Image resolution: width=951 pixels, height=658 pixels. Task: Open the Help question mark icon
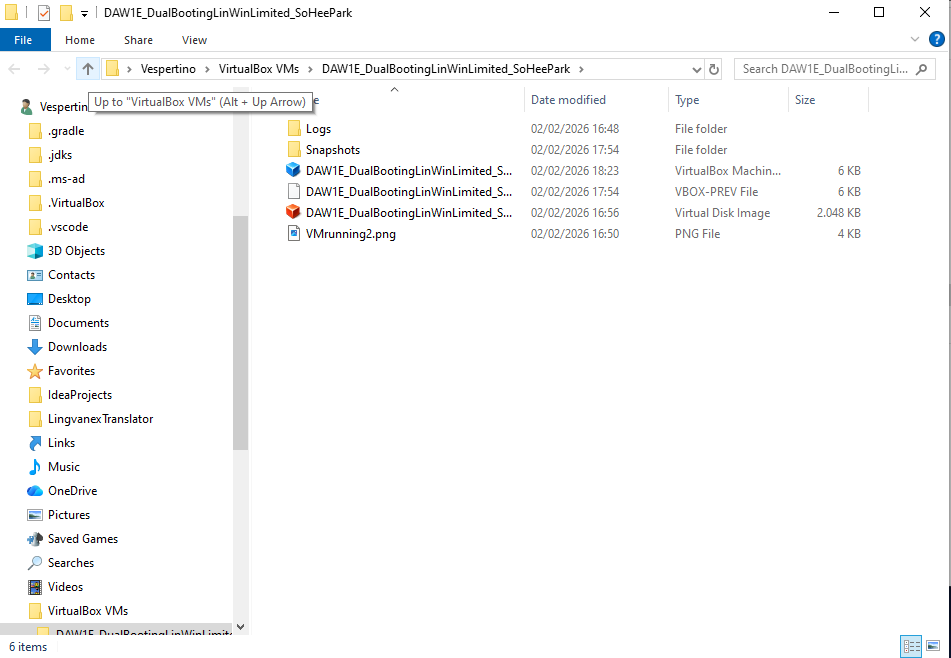(936, 40)
